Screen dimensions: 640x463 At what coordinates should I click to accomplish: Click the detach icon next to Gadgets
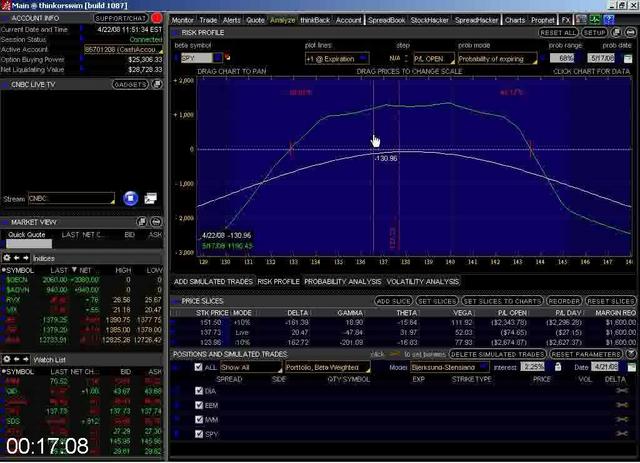pos(157,85)
